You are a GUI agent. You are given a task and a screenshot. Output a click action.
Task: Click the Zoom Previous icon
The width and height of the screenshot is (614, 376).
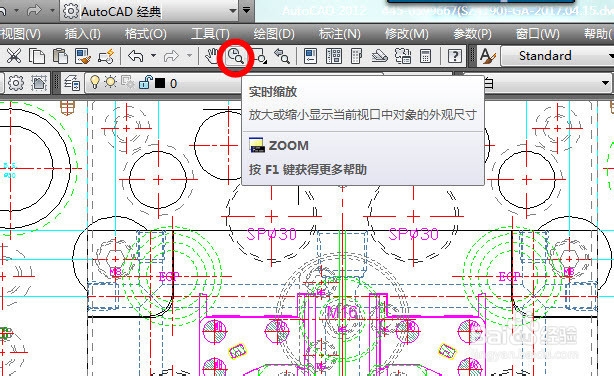[282, 56]
